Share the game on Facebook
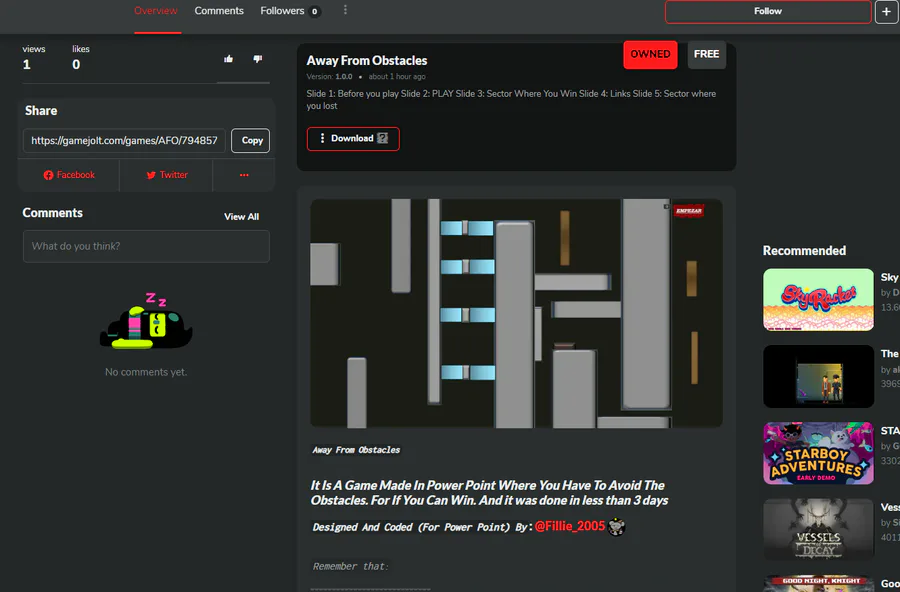The width and height of the screenshot is (900, 592). point(69,175)
